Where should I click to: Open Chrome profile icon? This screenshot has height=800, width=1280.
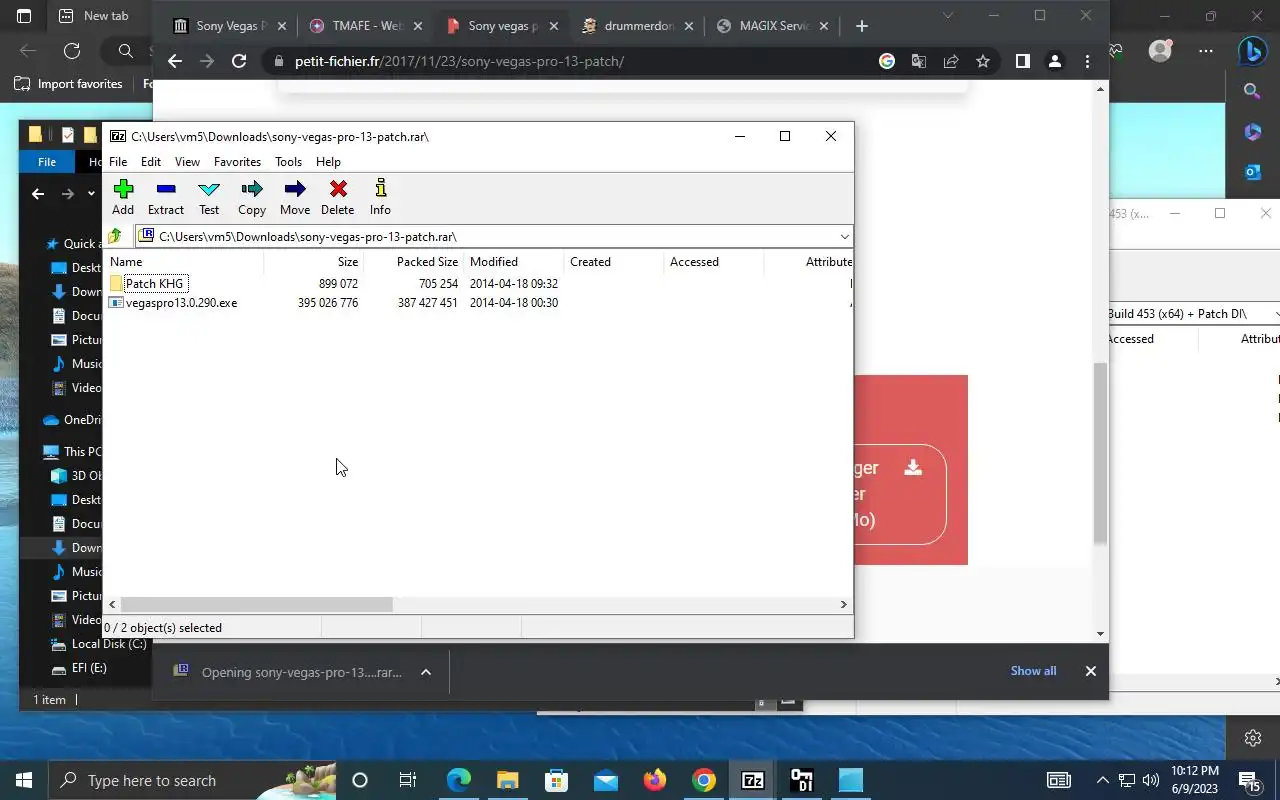pos(1054,61)
